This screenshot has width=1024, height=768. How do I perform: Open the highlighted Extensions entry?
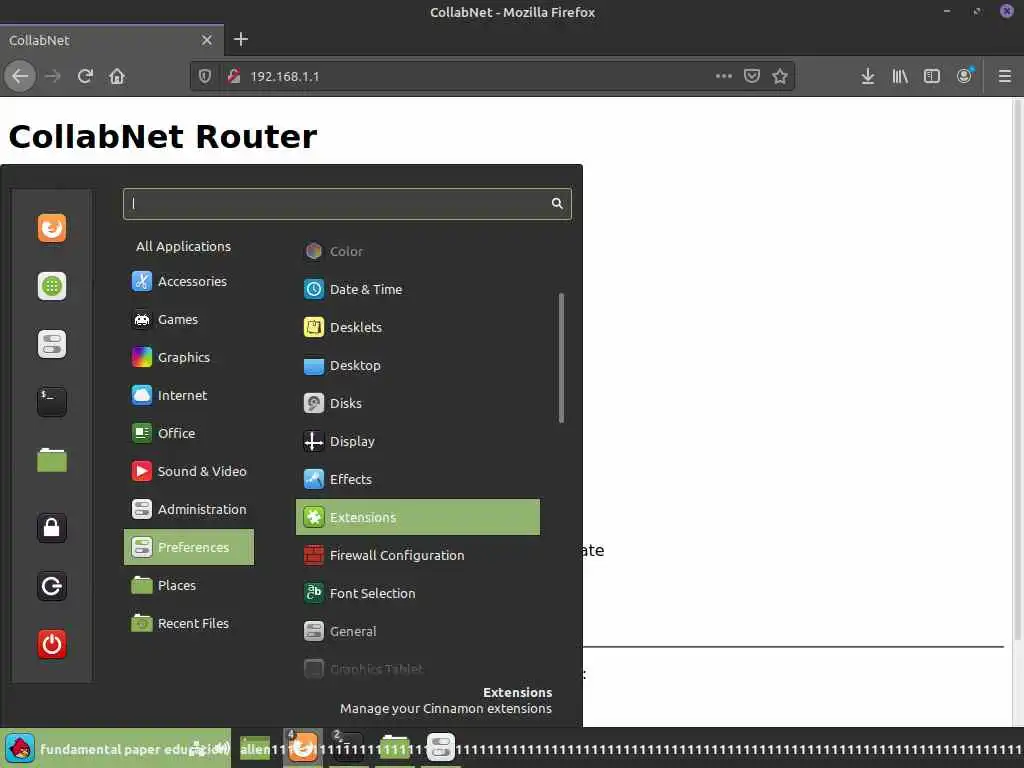click(418, 517)
